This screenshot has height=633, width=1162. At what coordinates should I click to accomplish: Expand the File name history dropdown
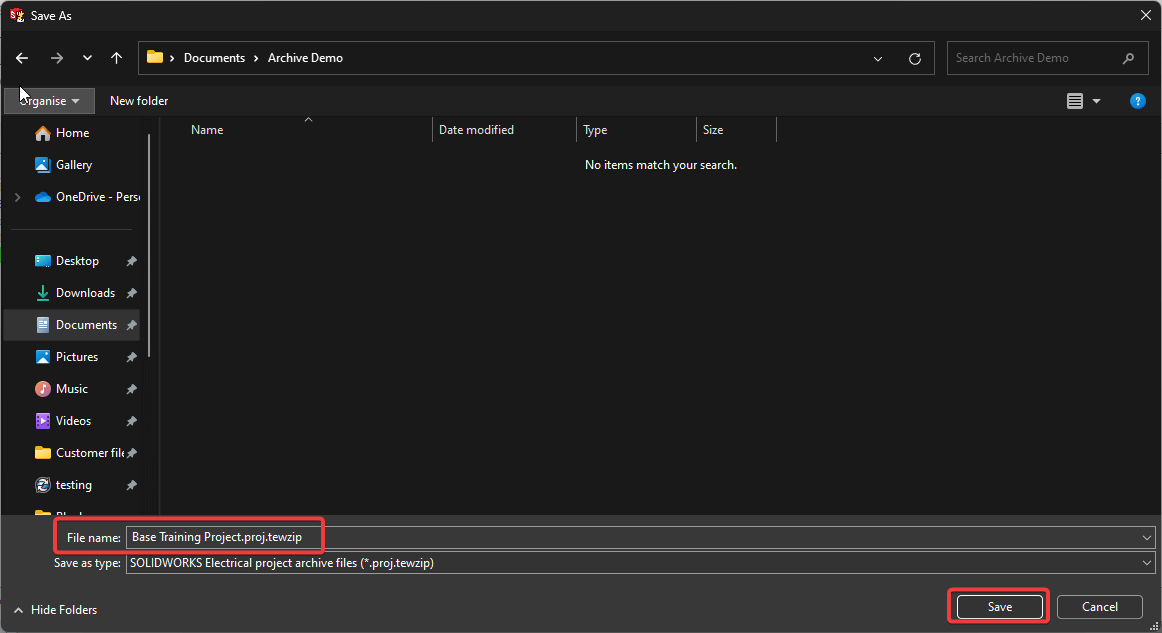pos(1146,538)
